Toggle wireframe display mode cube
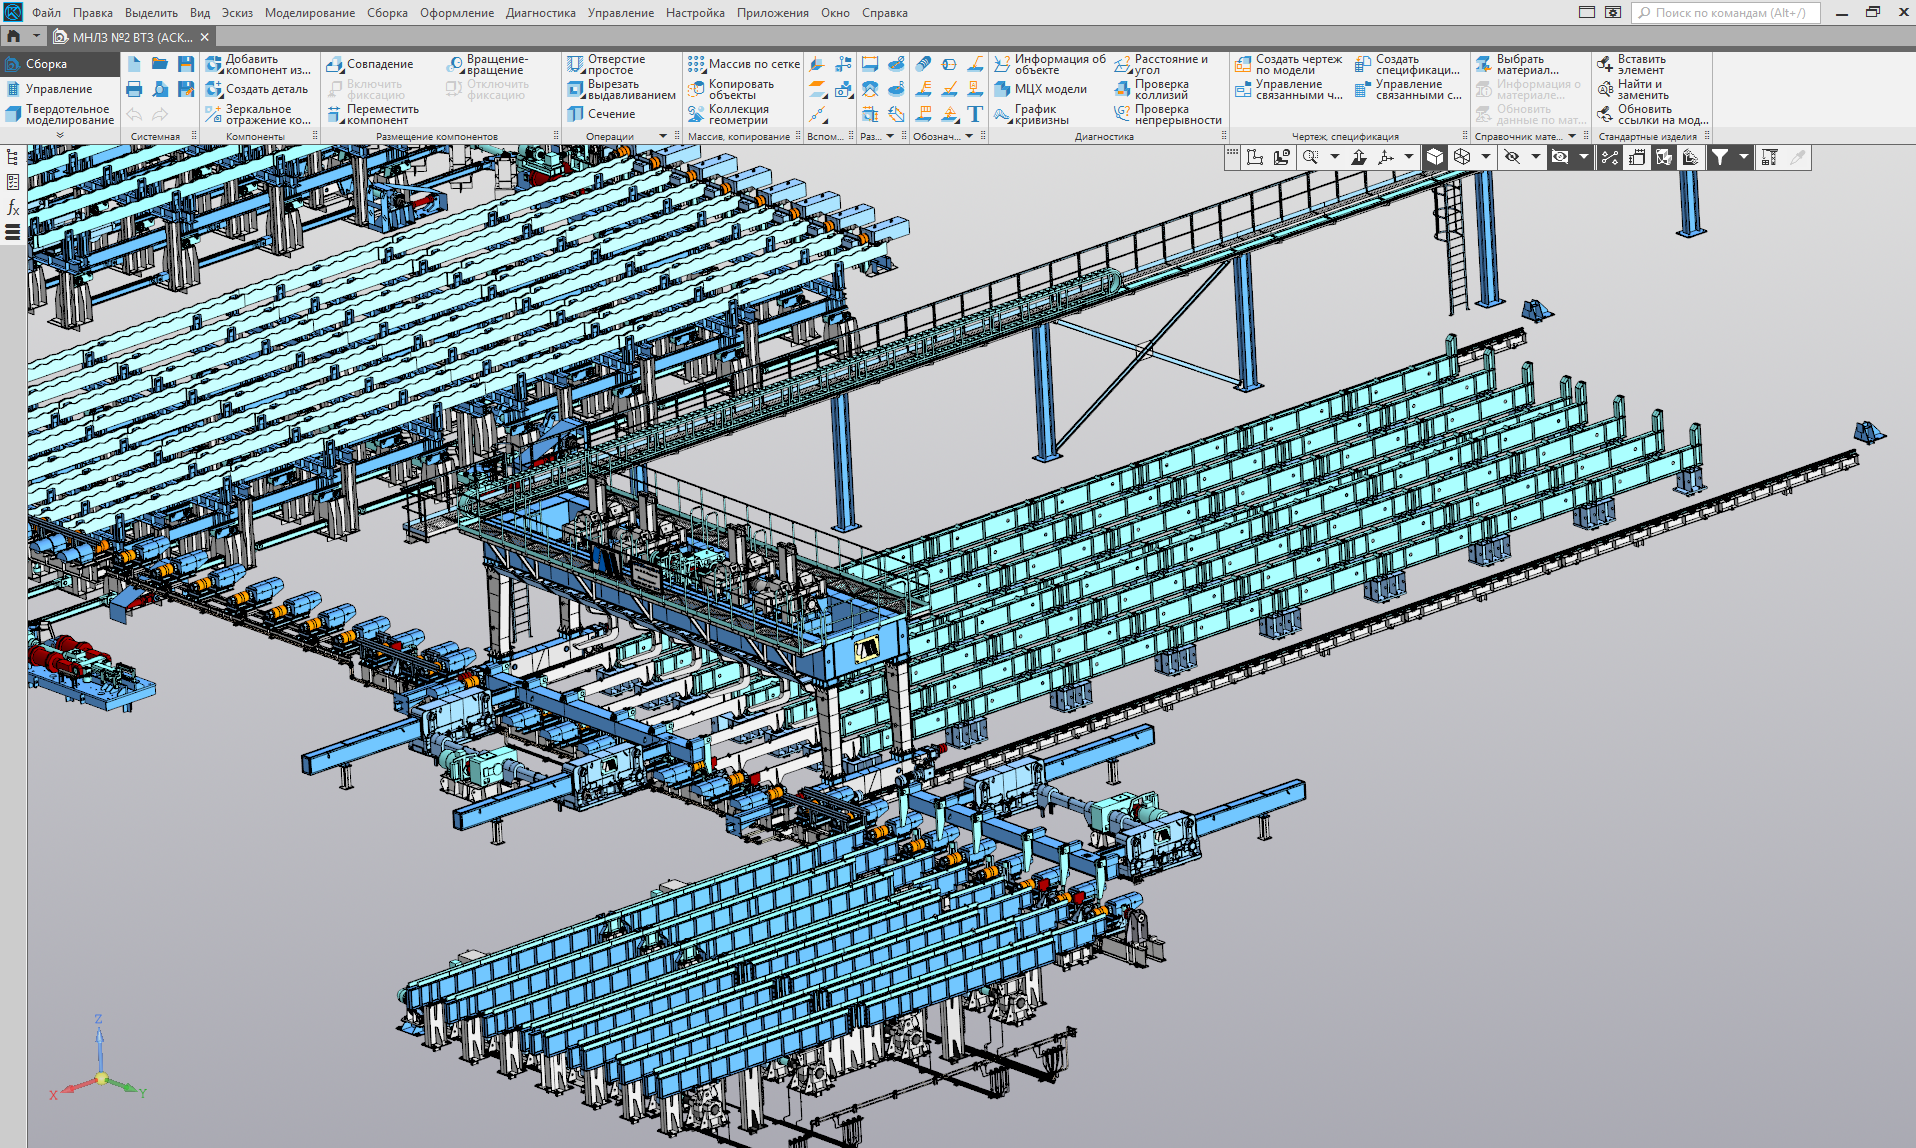Screen dimensions: 1916x1148 point(1462,157)
